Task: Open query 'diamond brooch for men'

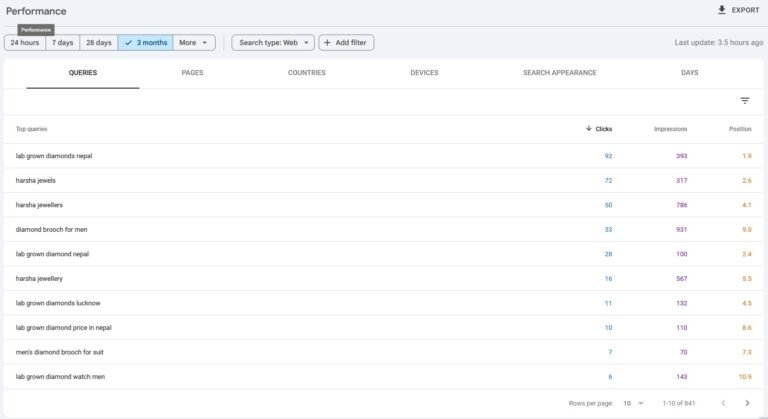Action: click(51, 229)
